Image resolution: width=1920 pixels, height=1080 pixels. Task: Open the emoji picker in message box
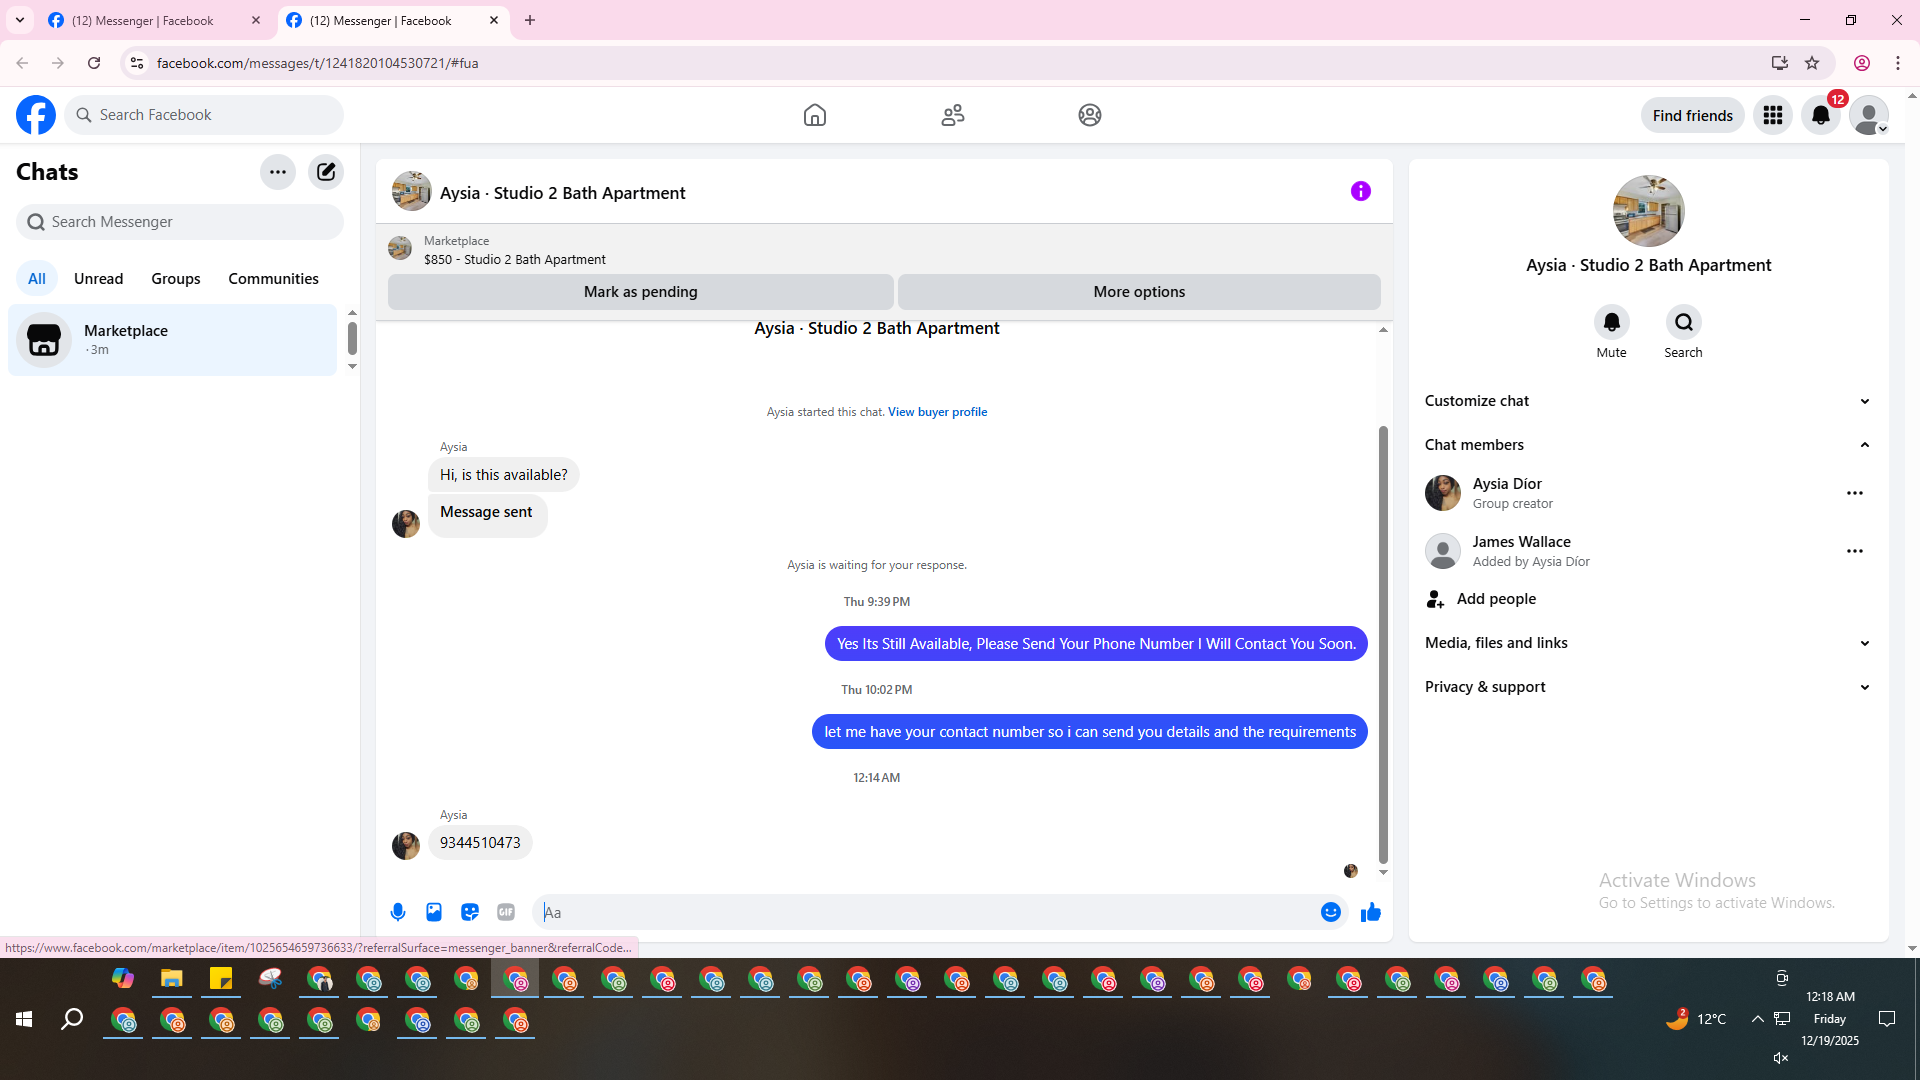[1330, 912]
